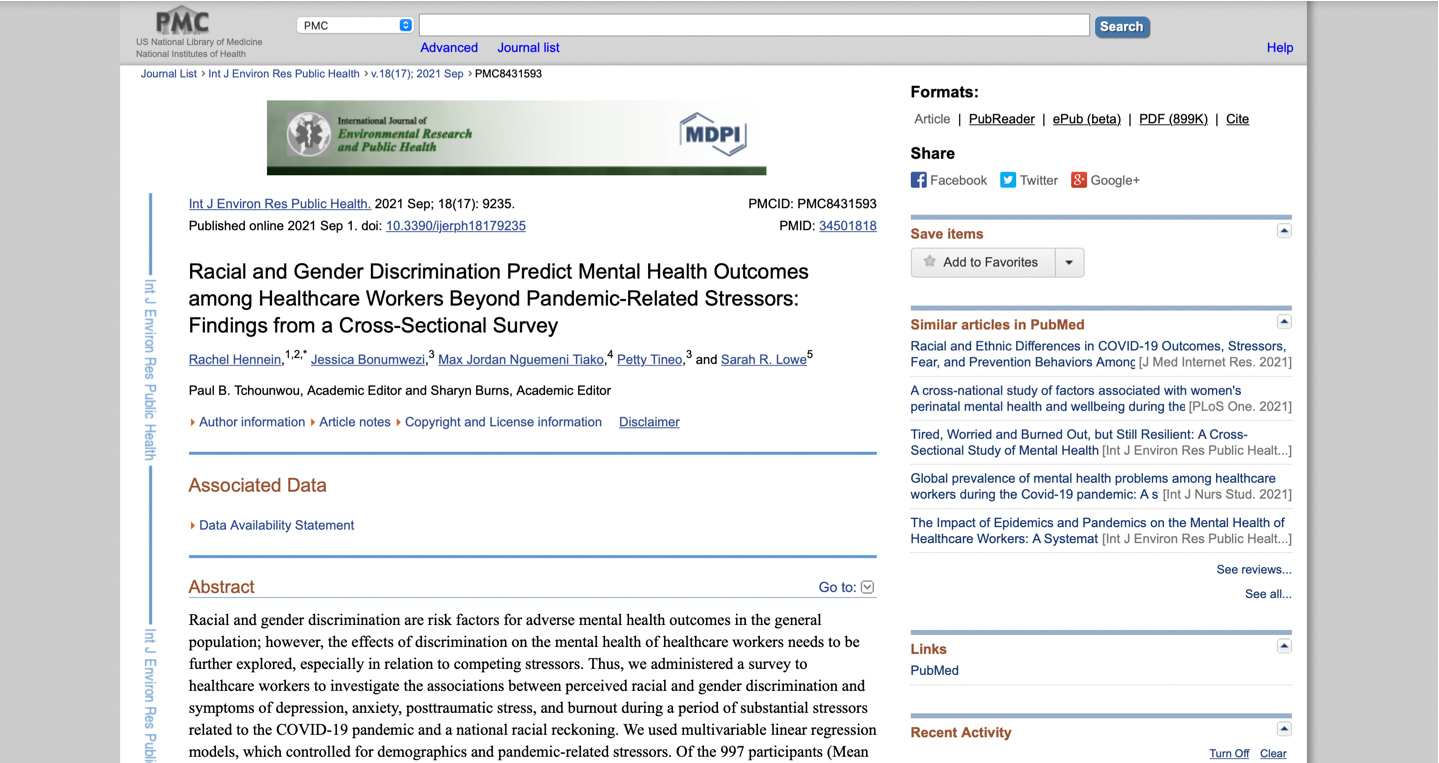The width and height of the screenshot is (1439, 763).
Task: Clear recent activity
Action: (1273, 754)
